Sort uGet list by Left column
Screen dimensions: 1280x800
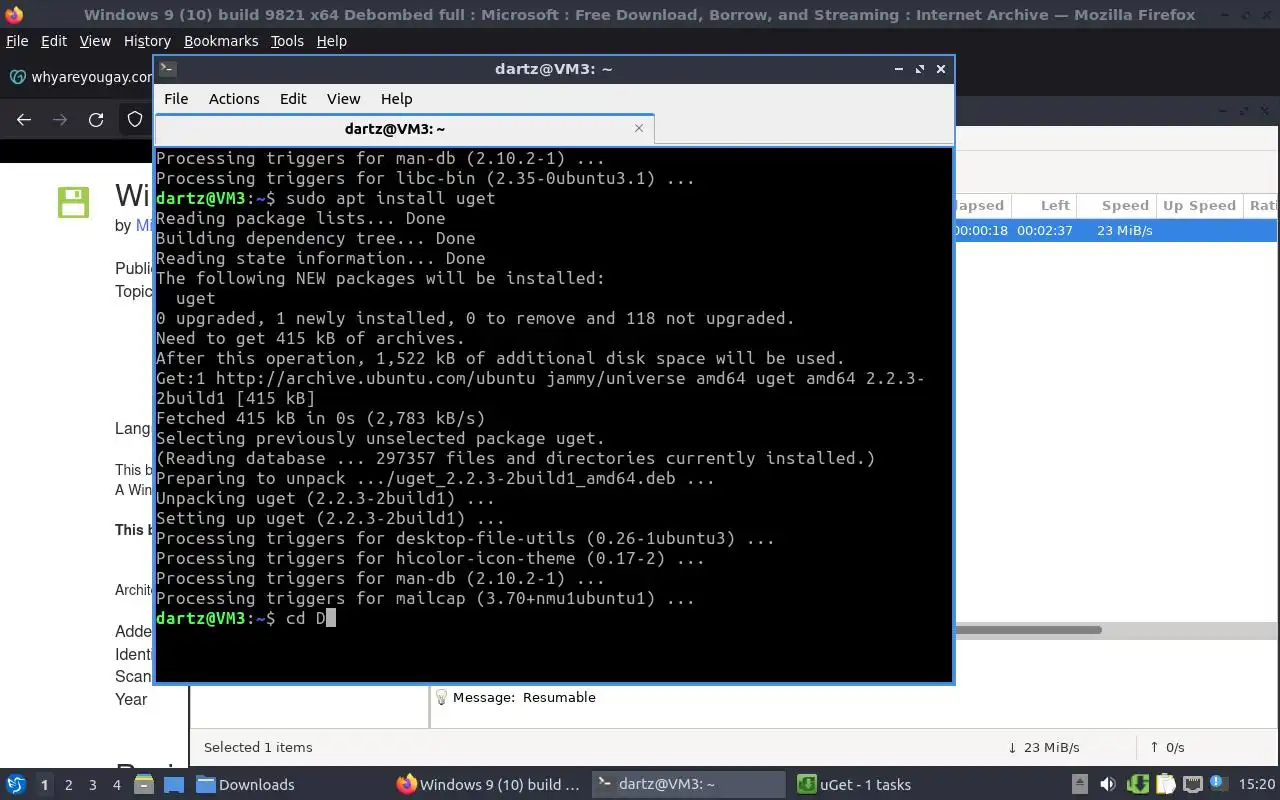pyautogui.click(x=1045, y=205)
